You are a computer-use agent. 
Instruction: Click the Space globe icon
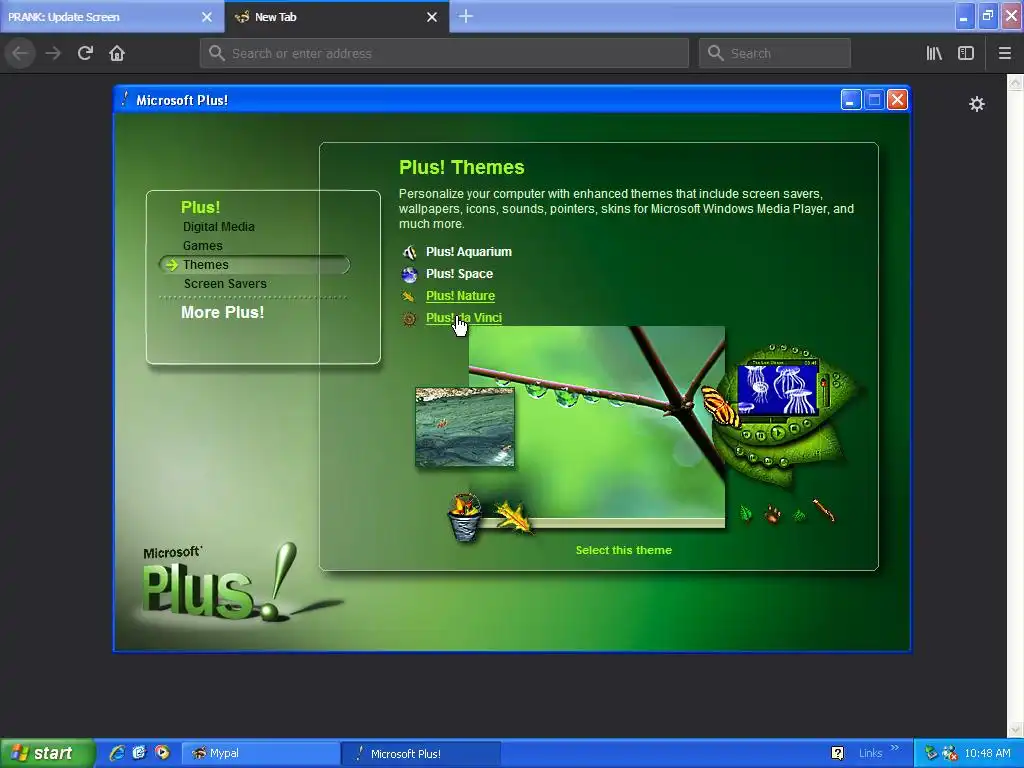click(409, 274)
